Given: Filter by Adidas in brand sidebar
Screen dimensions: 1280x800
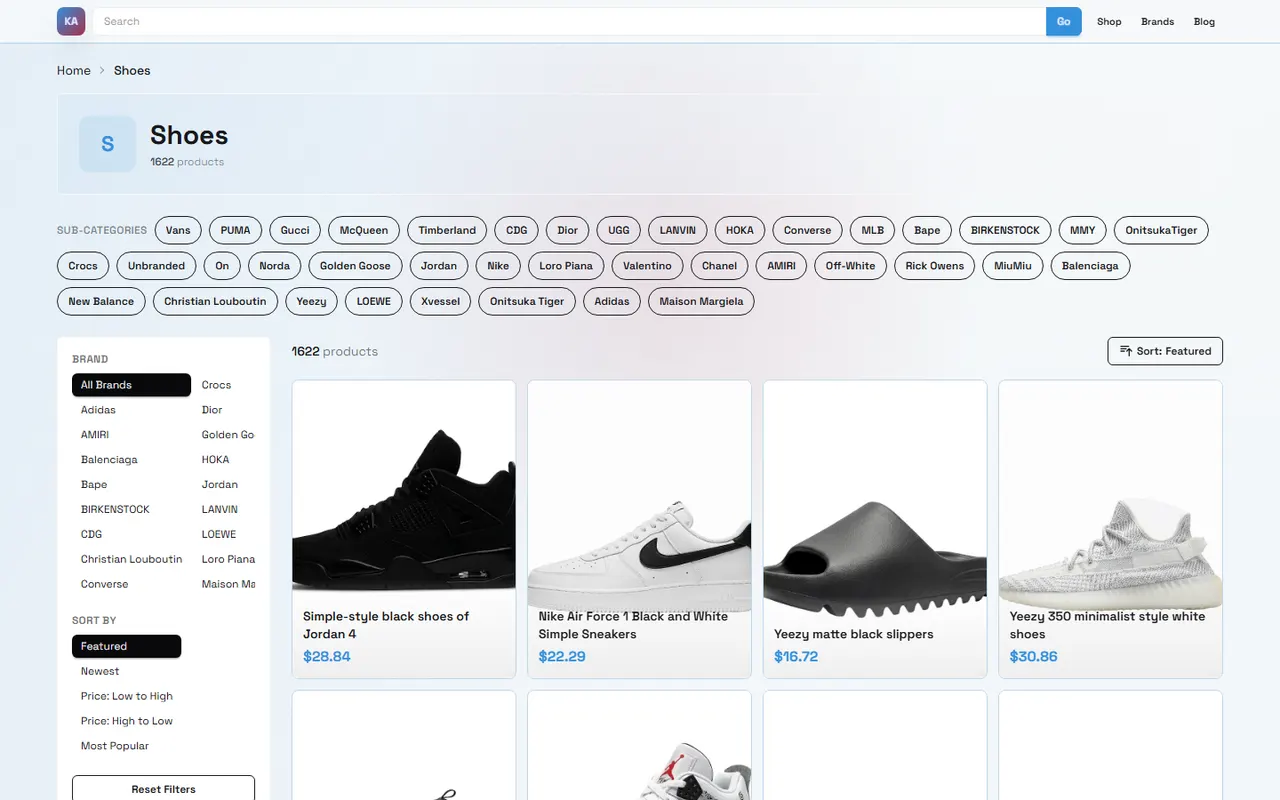Looking at the screenshot, I should 131,410.
